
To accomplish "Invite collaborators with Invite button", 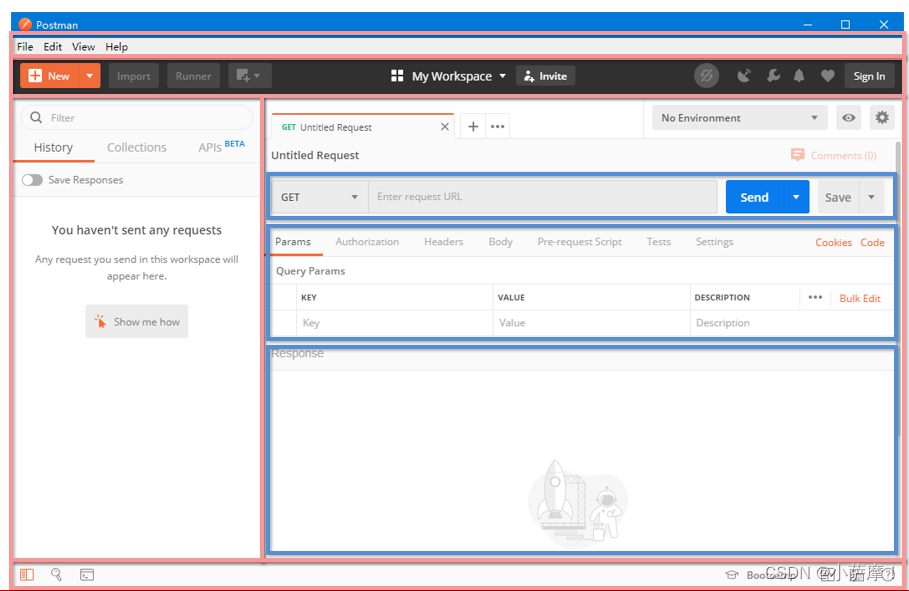I will pyautogui.click(x=545, y=76).
